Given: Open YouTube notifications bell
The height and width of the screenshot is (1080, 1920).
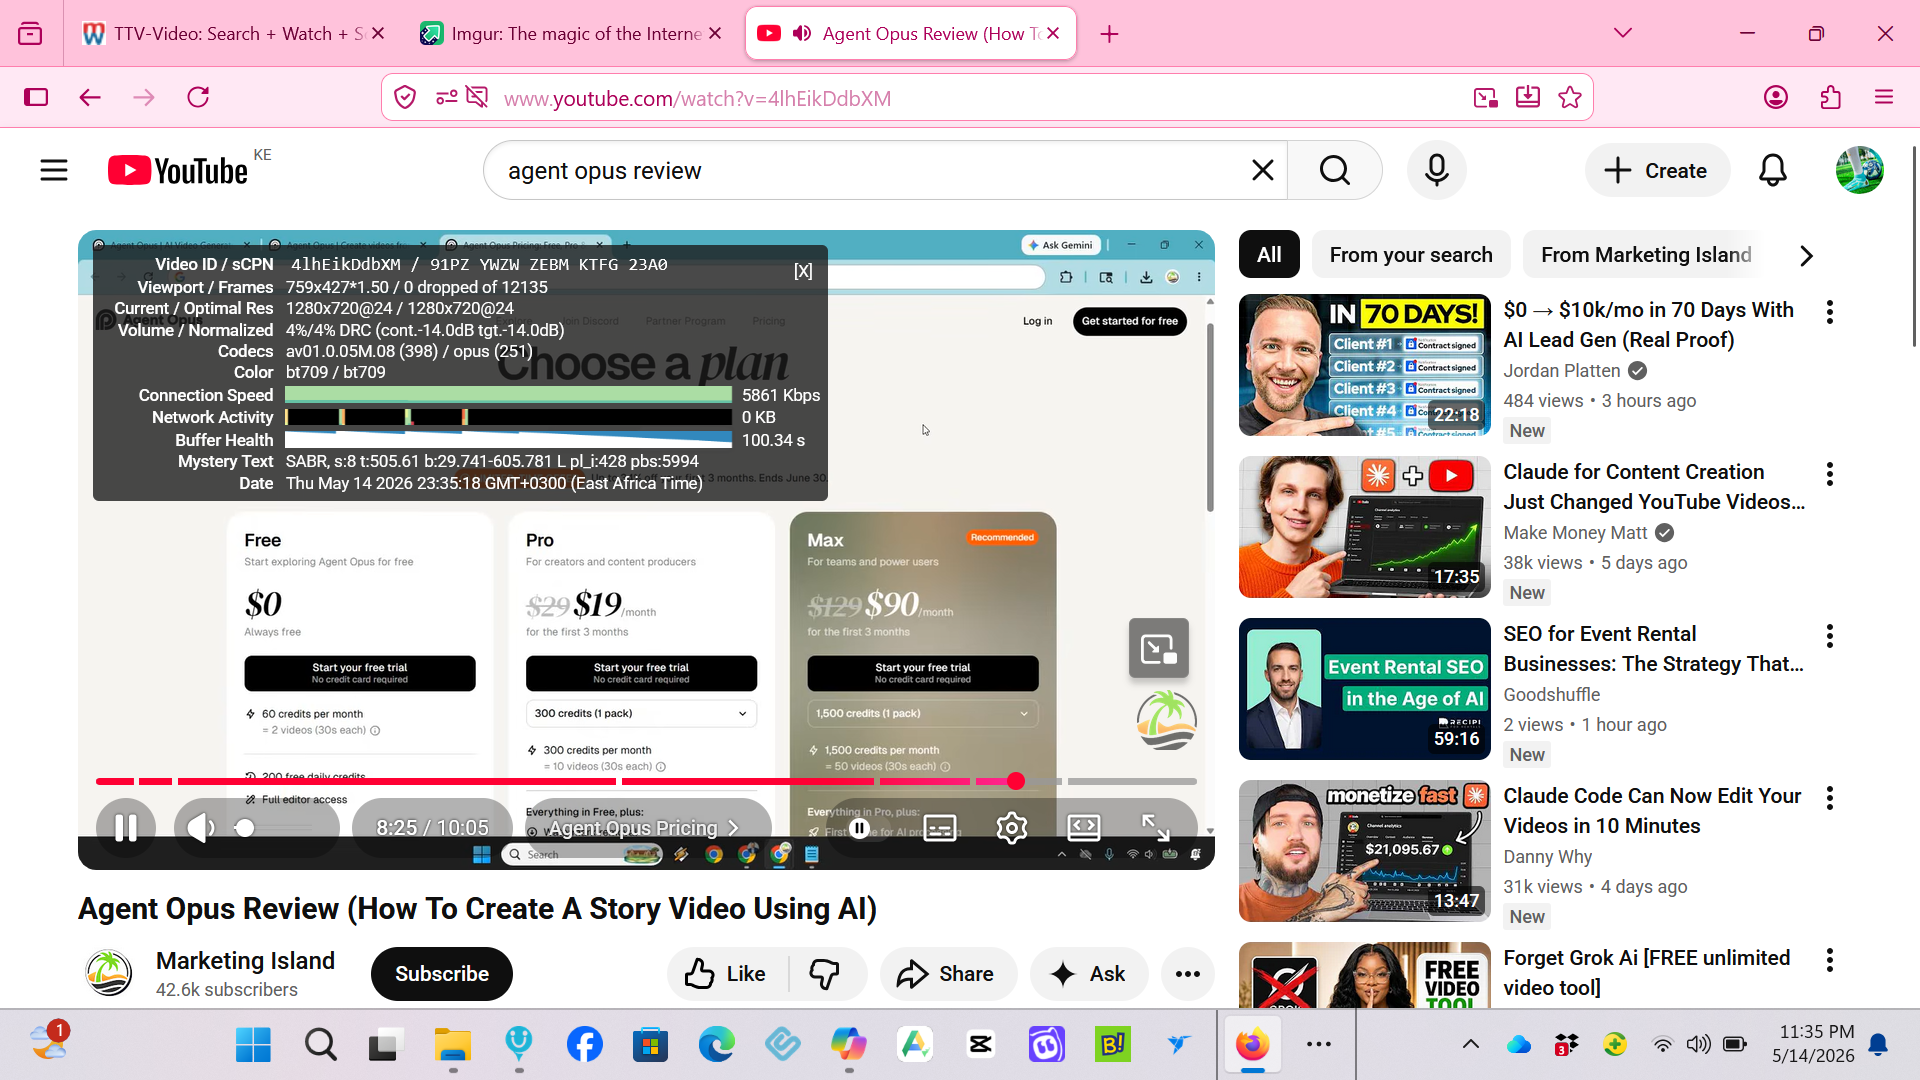Looking at the screenshot, I should tap(1773, 171).
